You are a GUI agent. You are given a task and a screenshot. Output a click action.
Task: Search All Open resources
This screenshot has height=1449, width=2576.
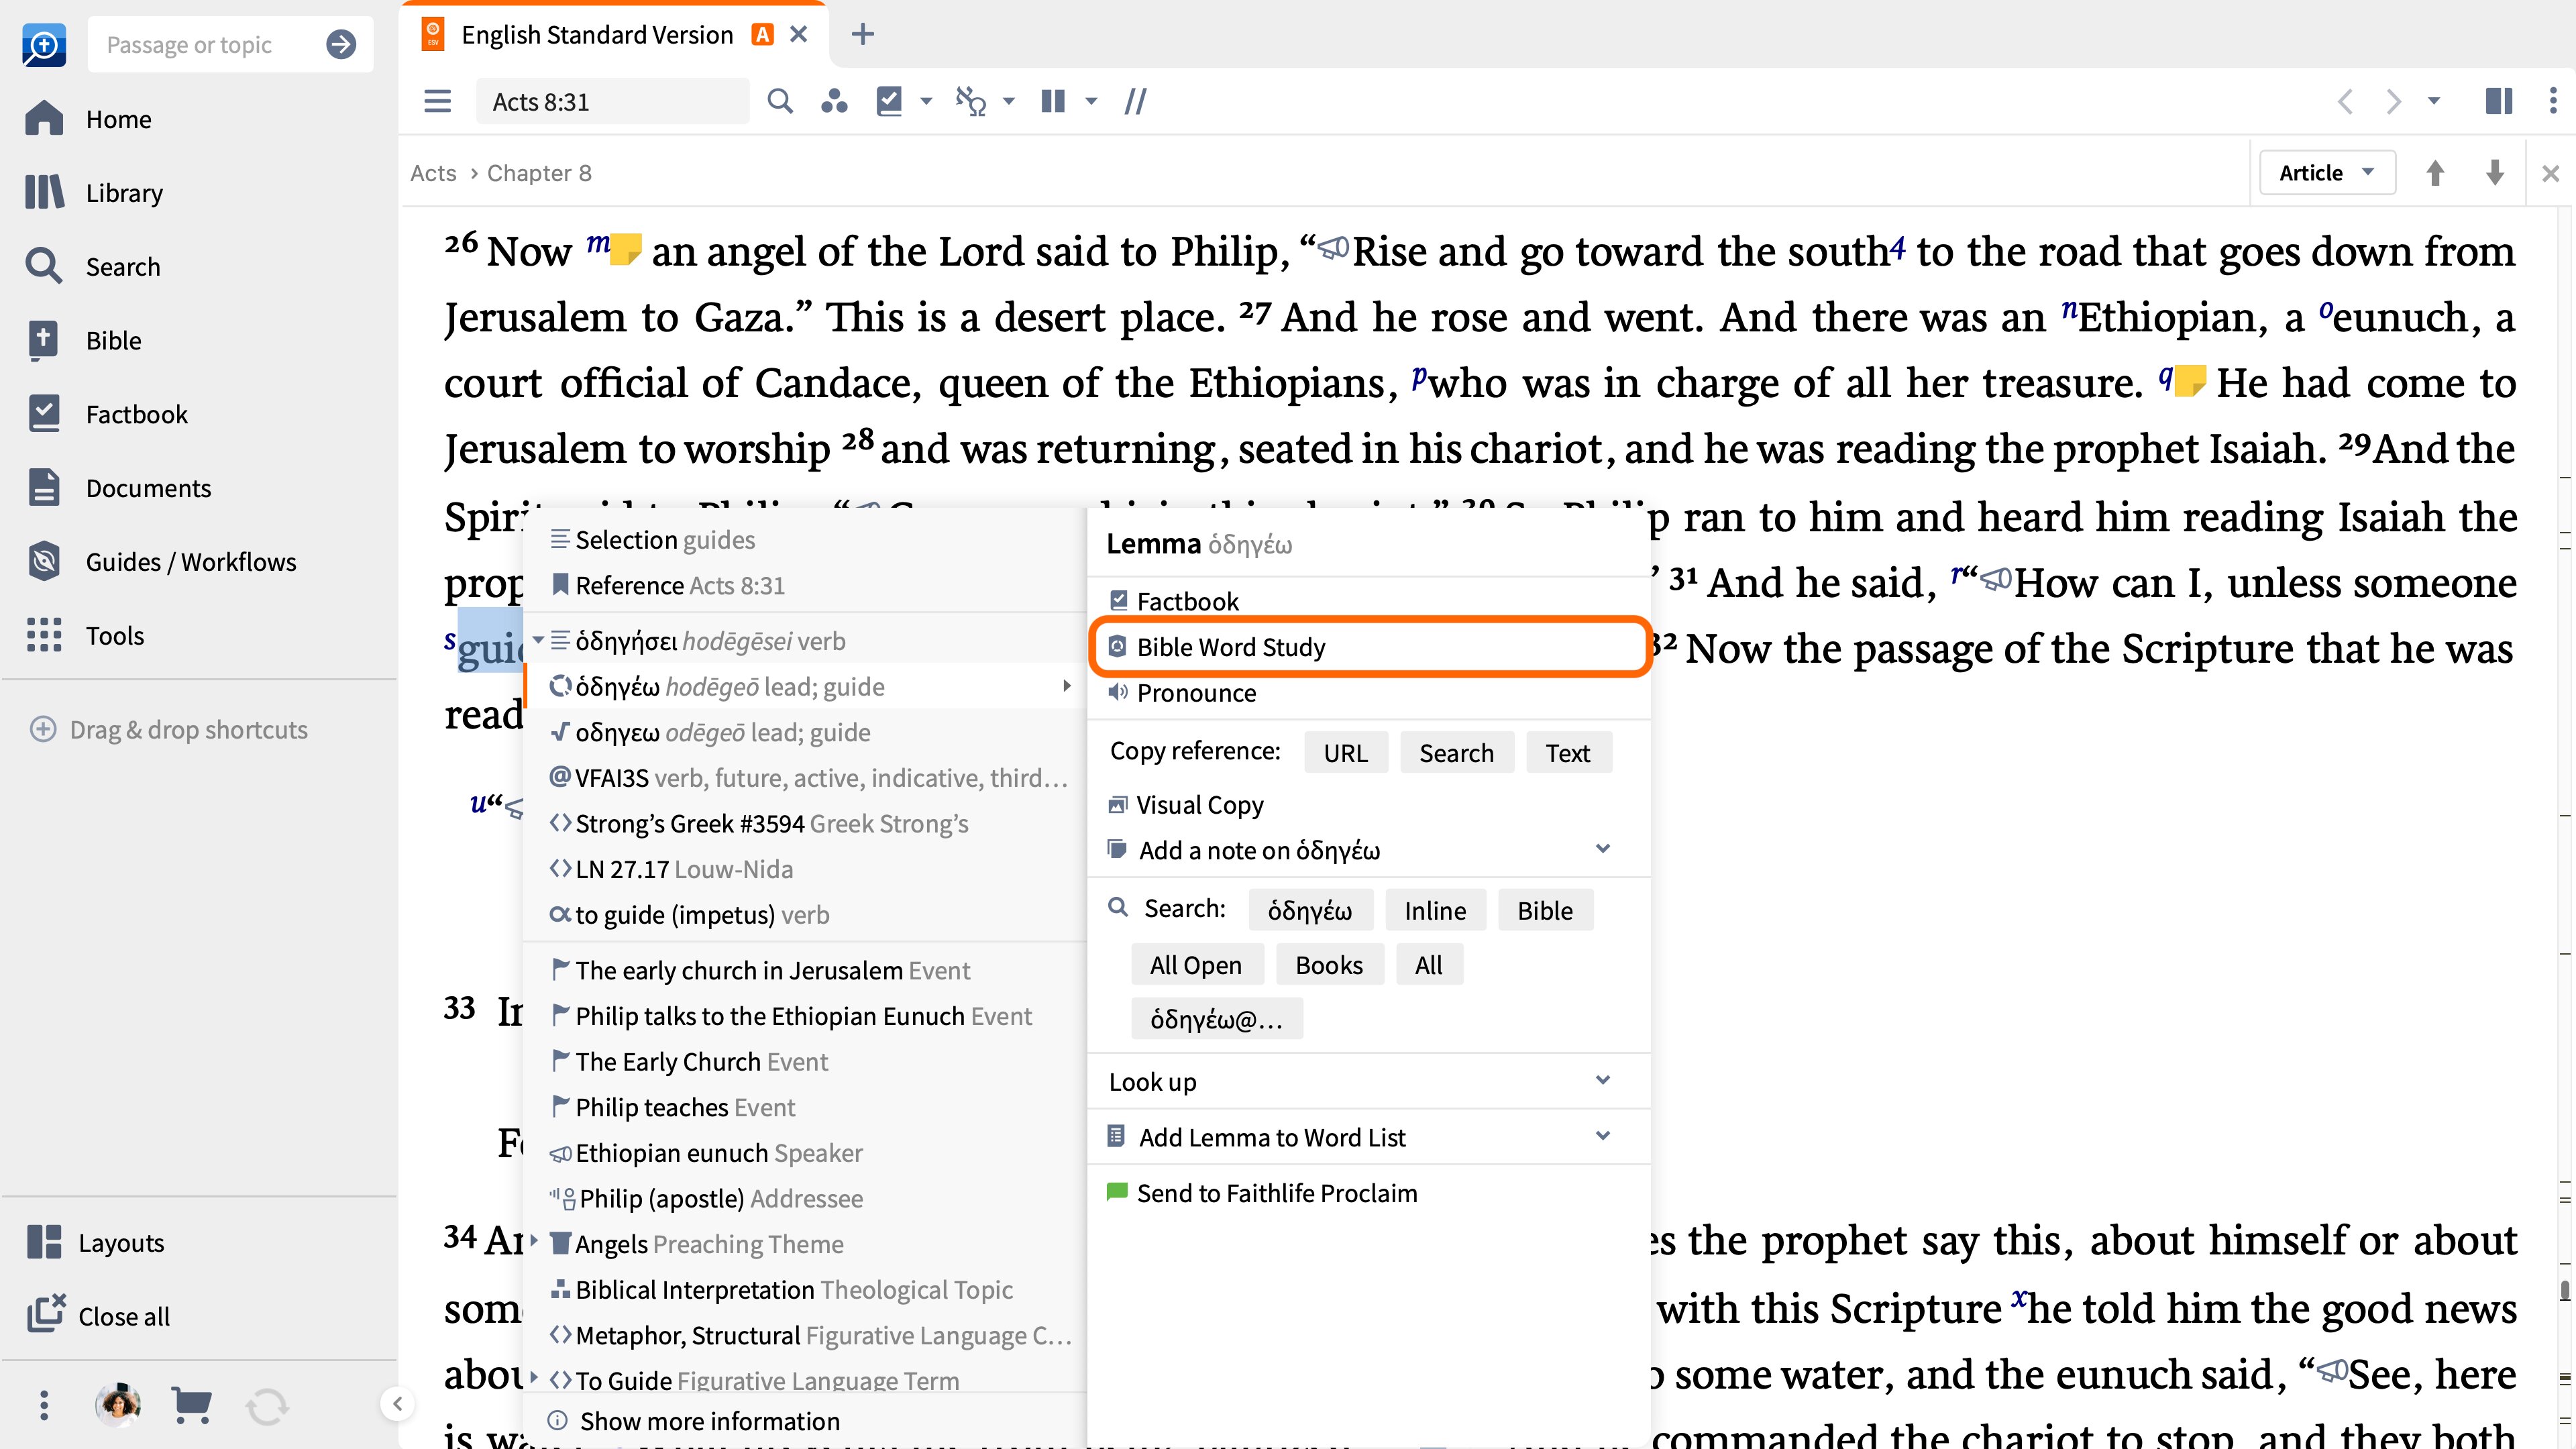click(1196, 965)
